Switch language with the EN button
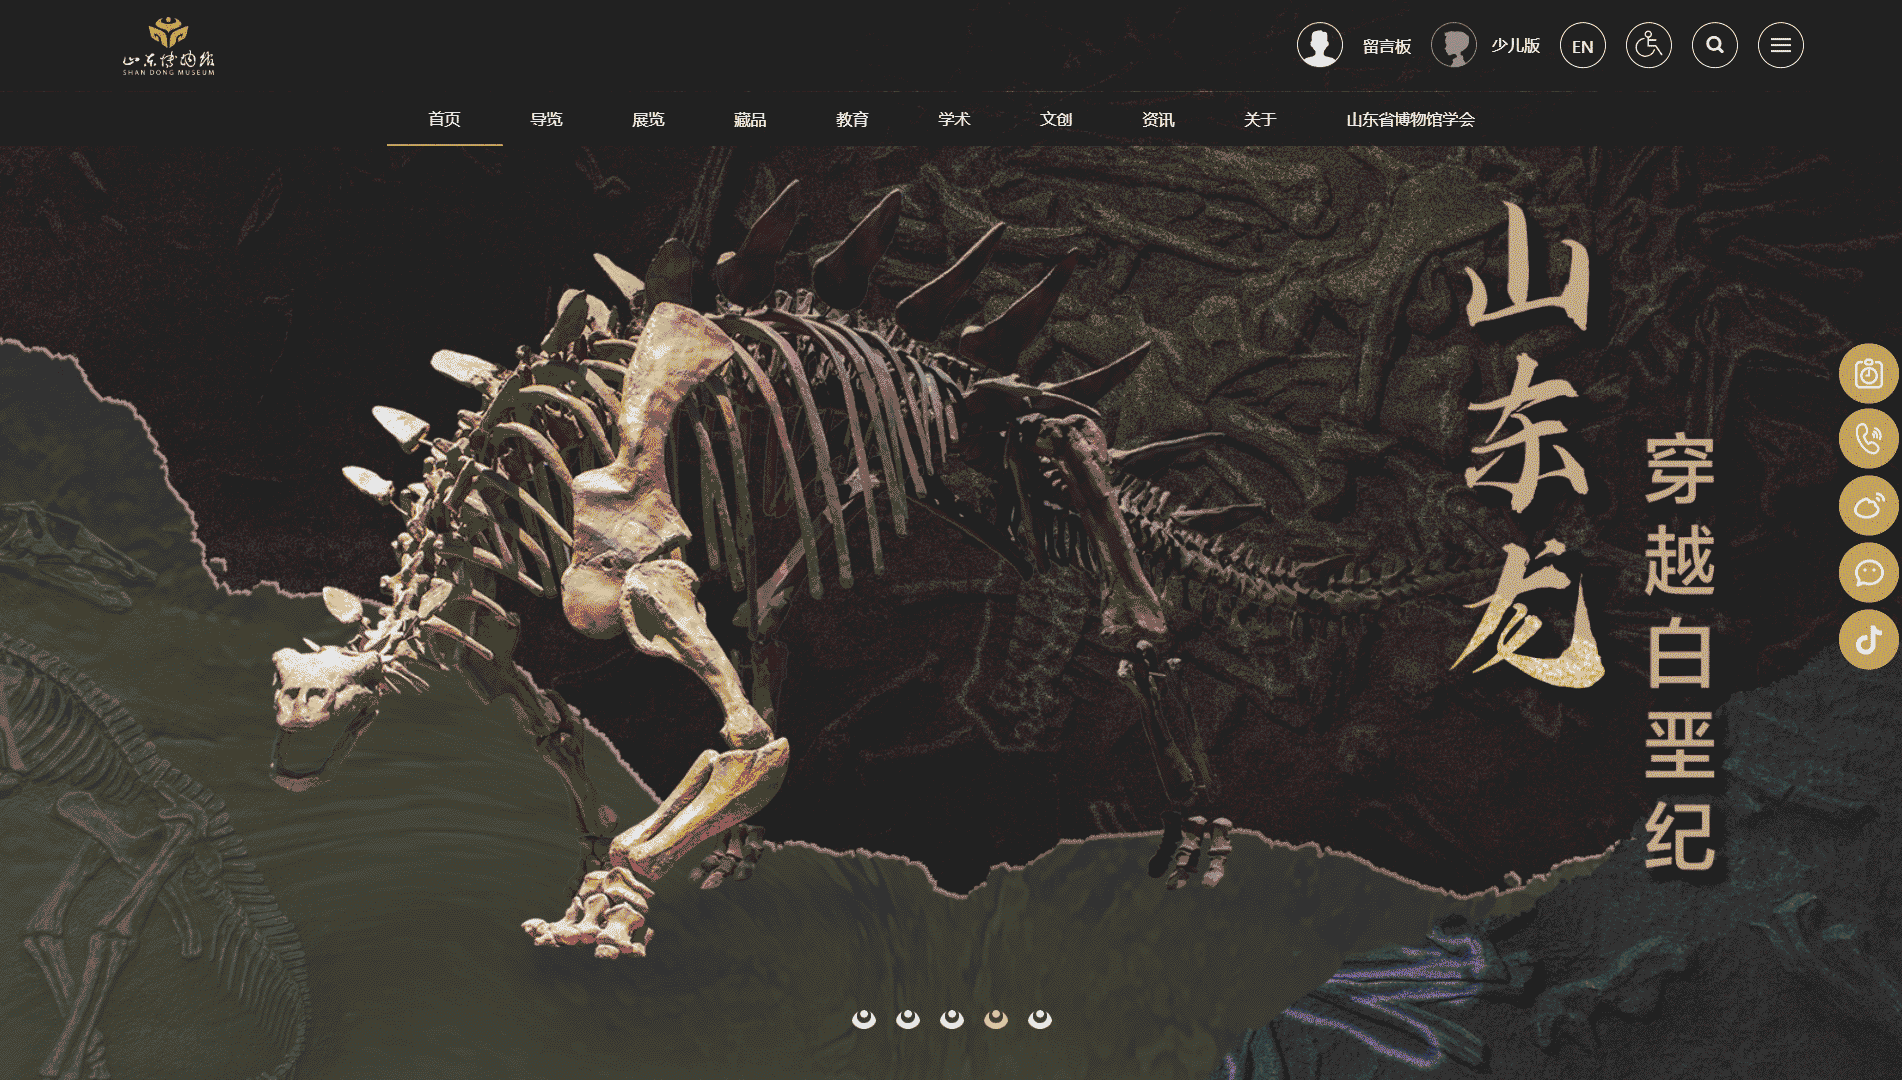The width and height of the screenshot is (1902, 1080). pyautogui.click(x=1583, y=45)
